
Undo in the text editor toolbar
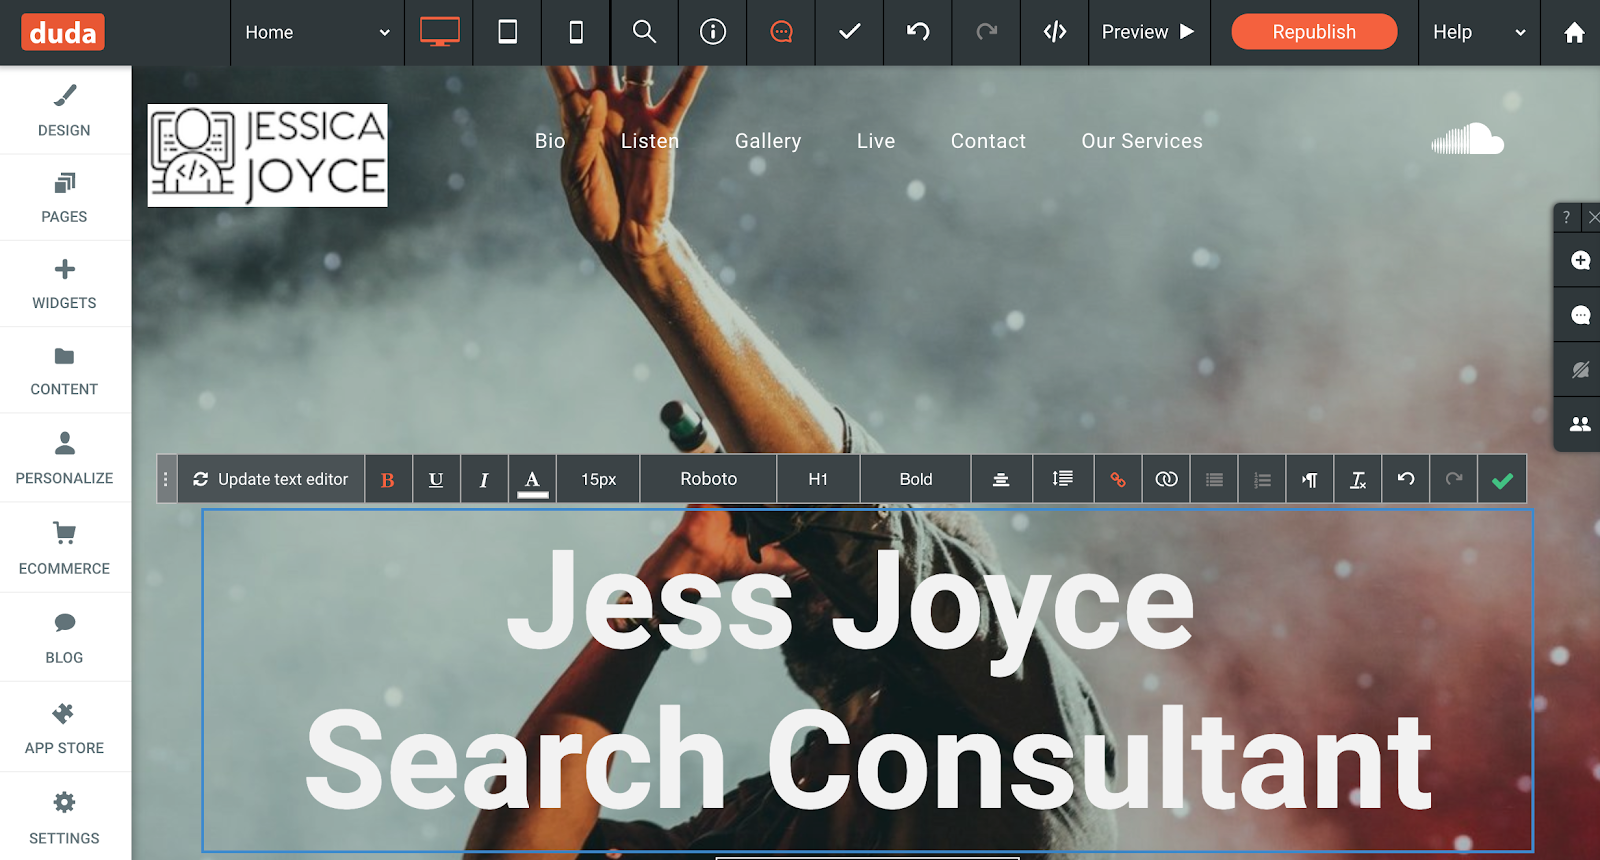(1406, 479)
